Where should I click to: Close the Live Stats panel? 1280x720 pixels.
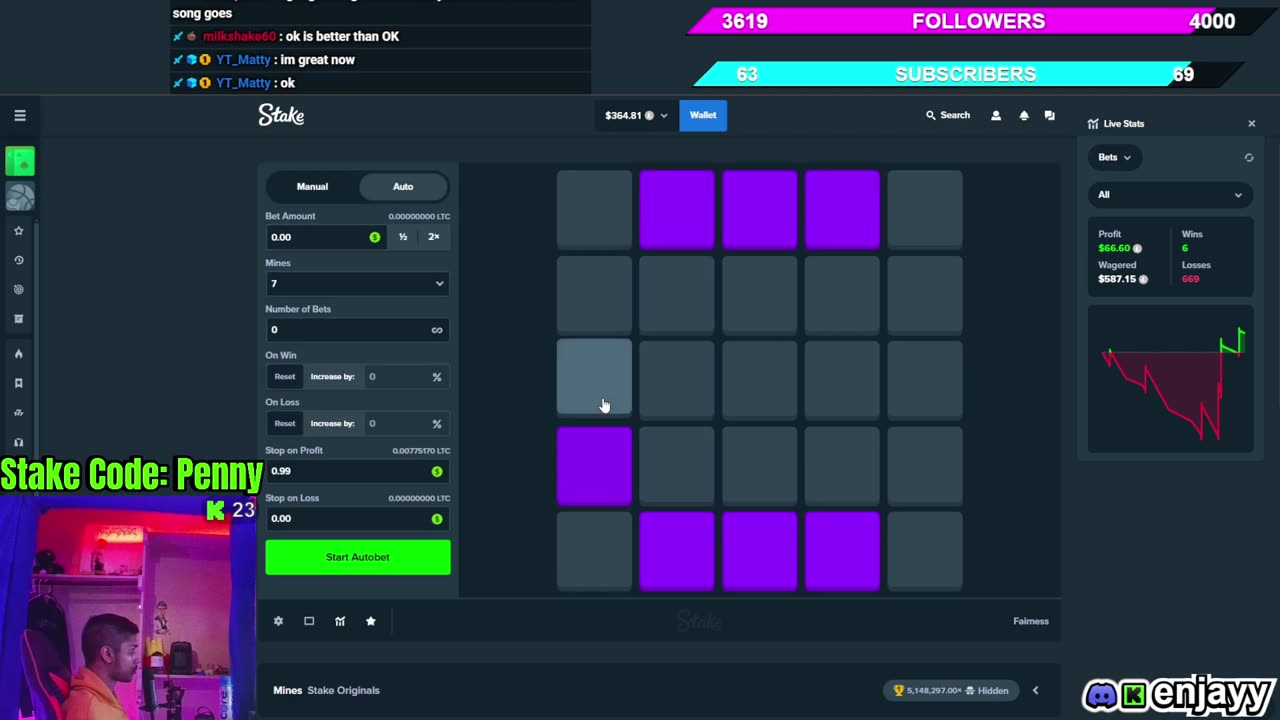1251,124
